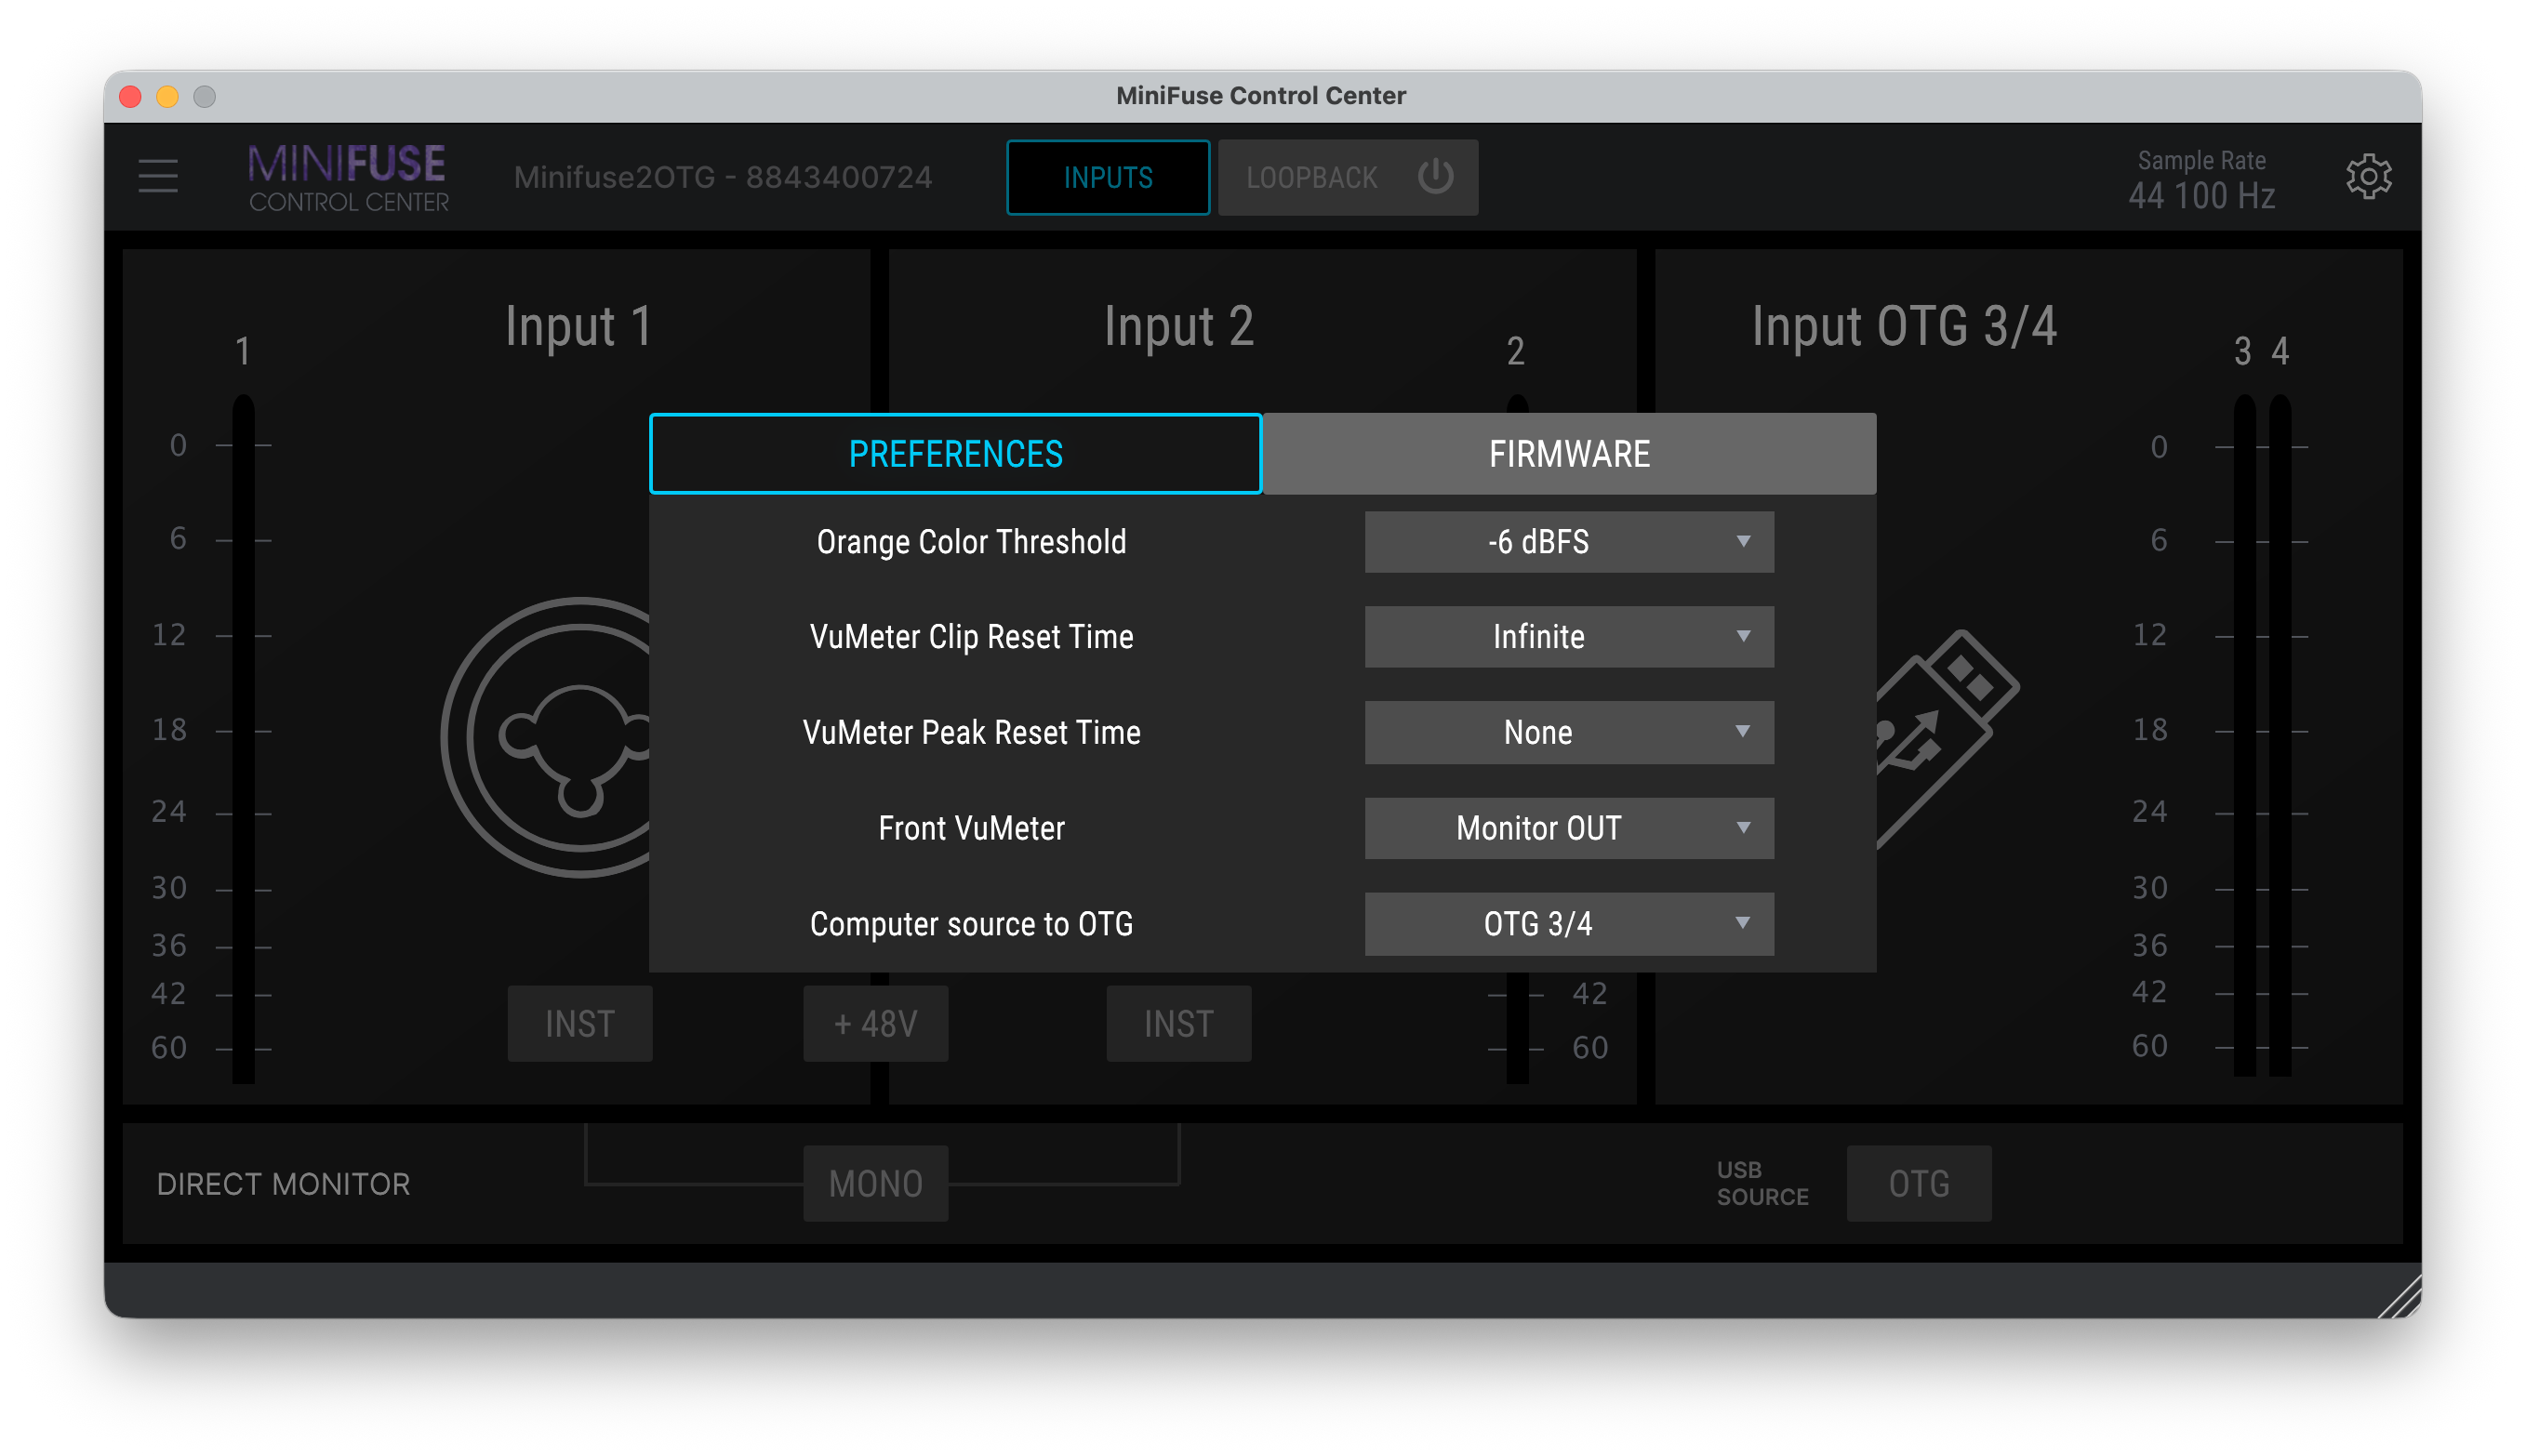Open the Front VuMeter dropdown
This screenshot has width=2526, height=1456.
point(1568,828)
